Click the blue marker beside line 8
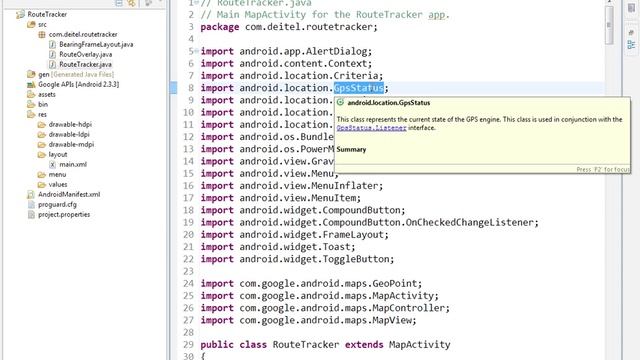 click(173, 88)
